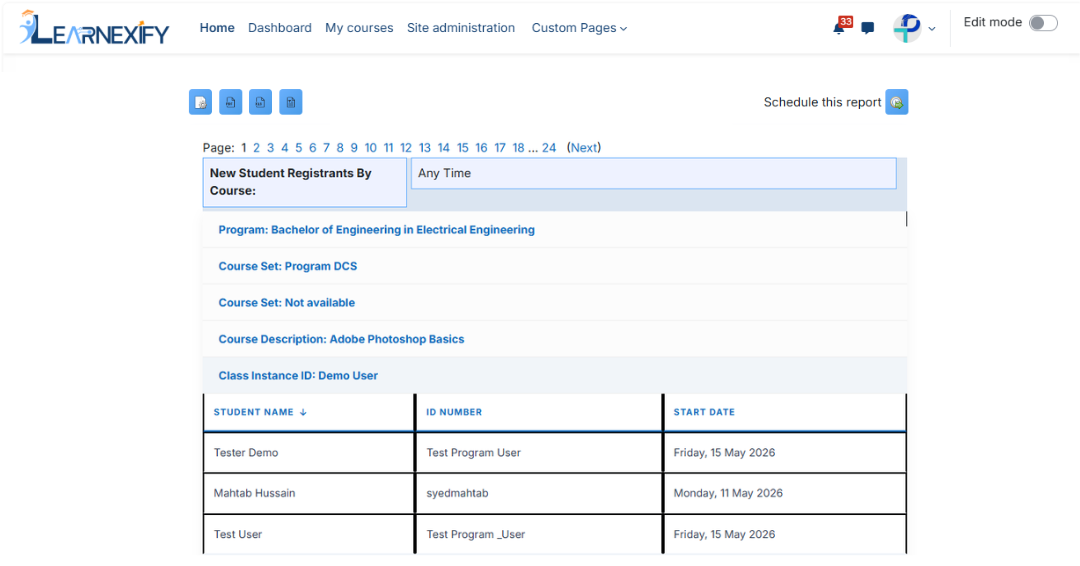Go to the Home tab
The image size is (1080, 566).
217,28
